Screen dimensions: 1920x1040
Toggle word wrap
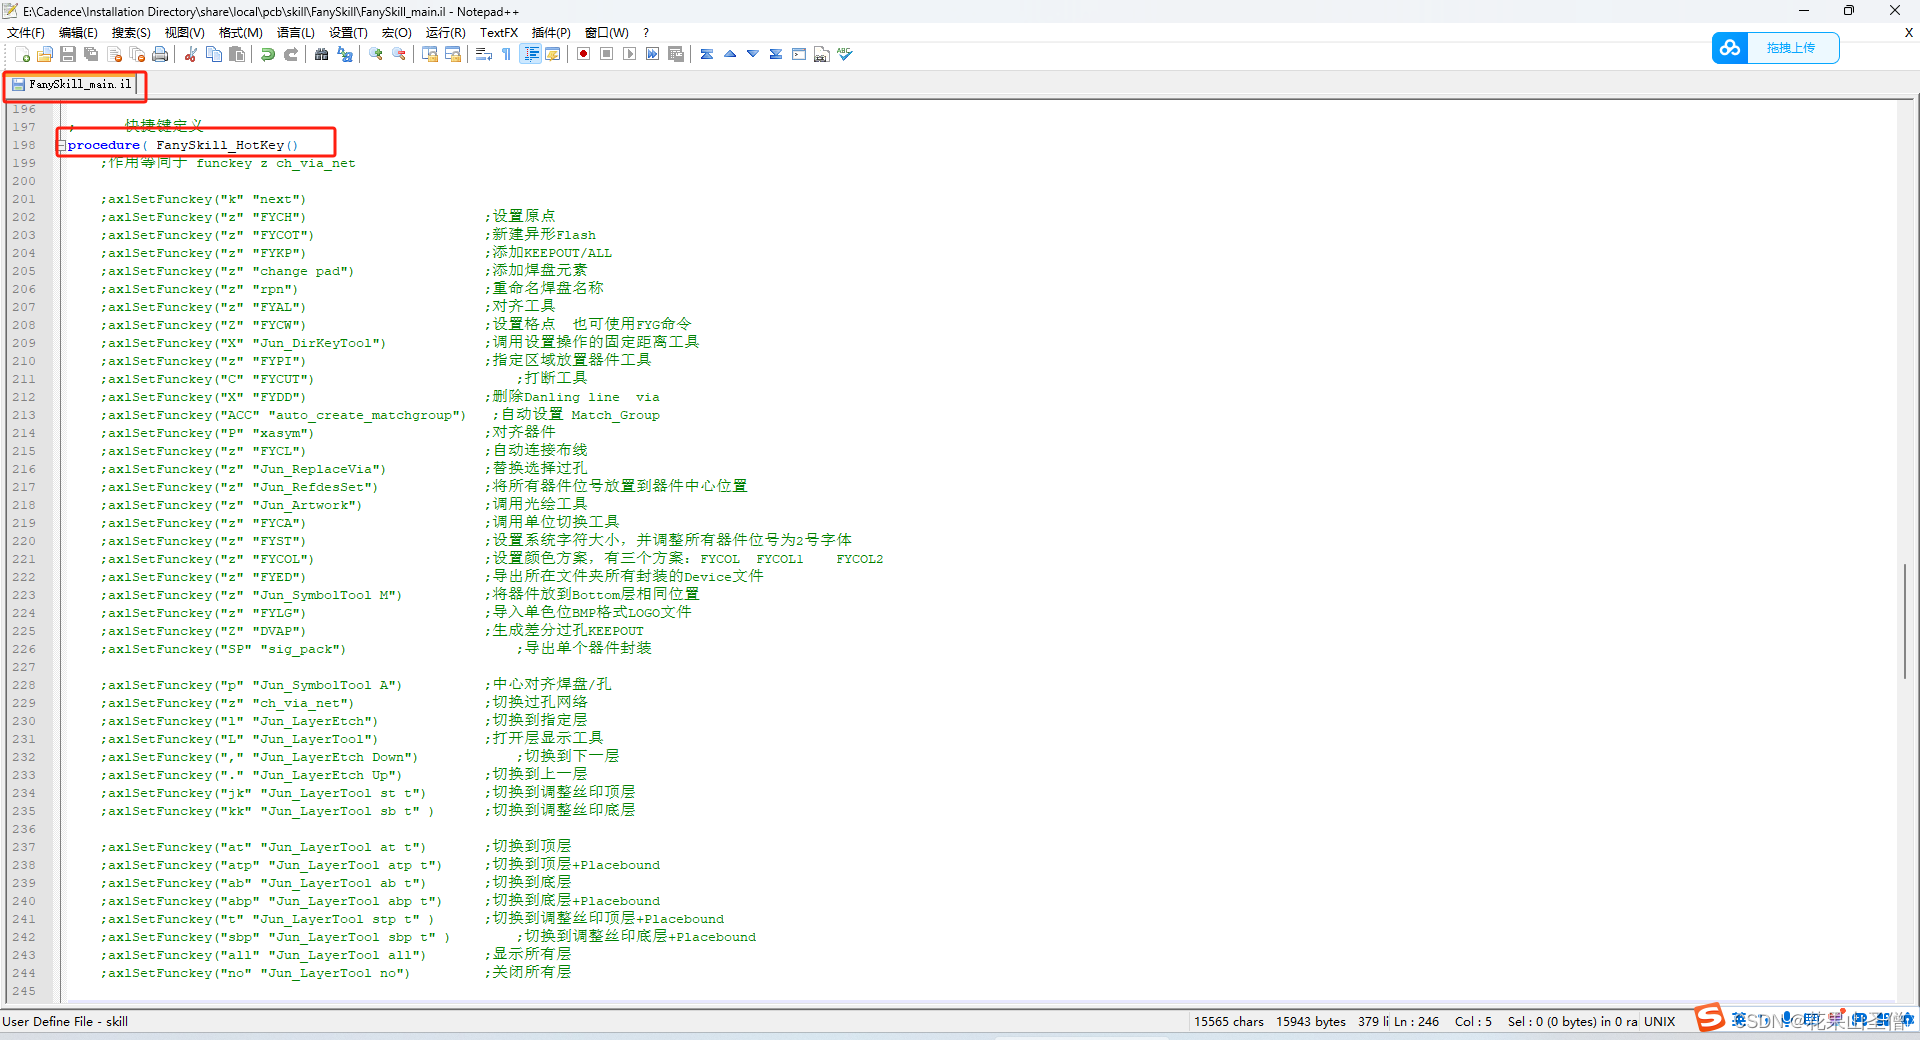tap(484, 54)
